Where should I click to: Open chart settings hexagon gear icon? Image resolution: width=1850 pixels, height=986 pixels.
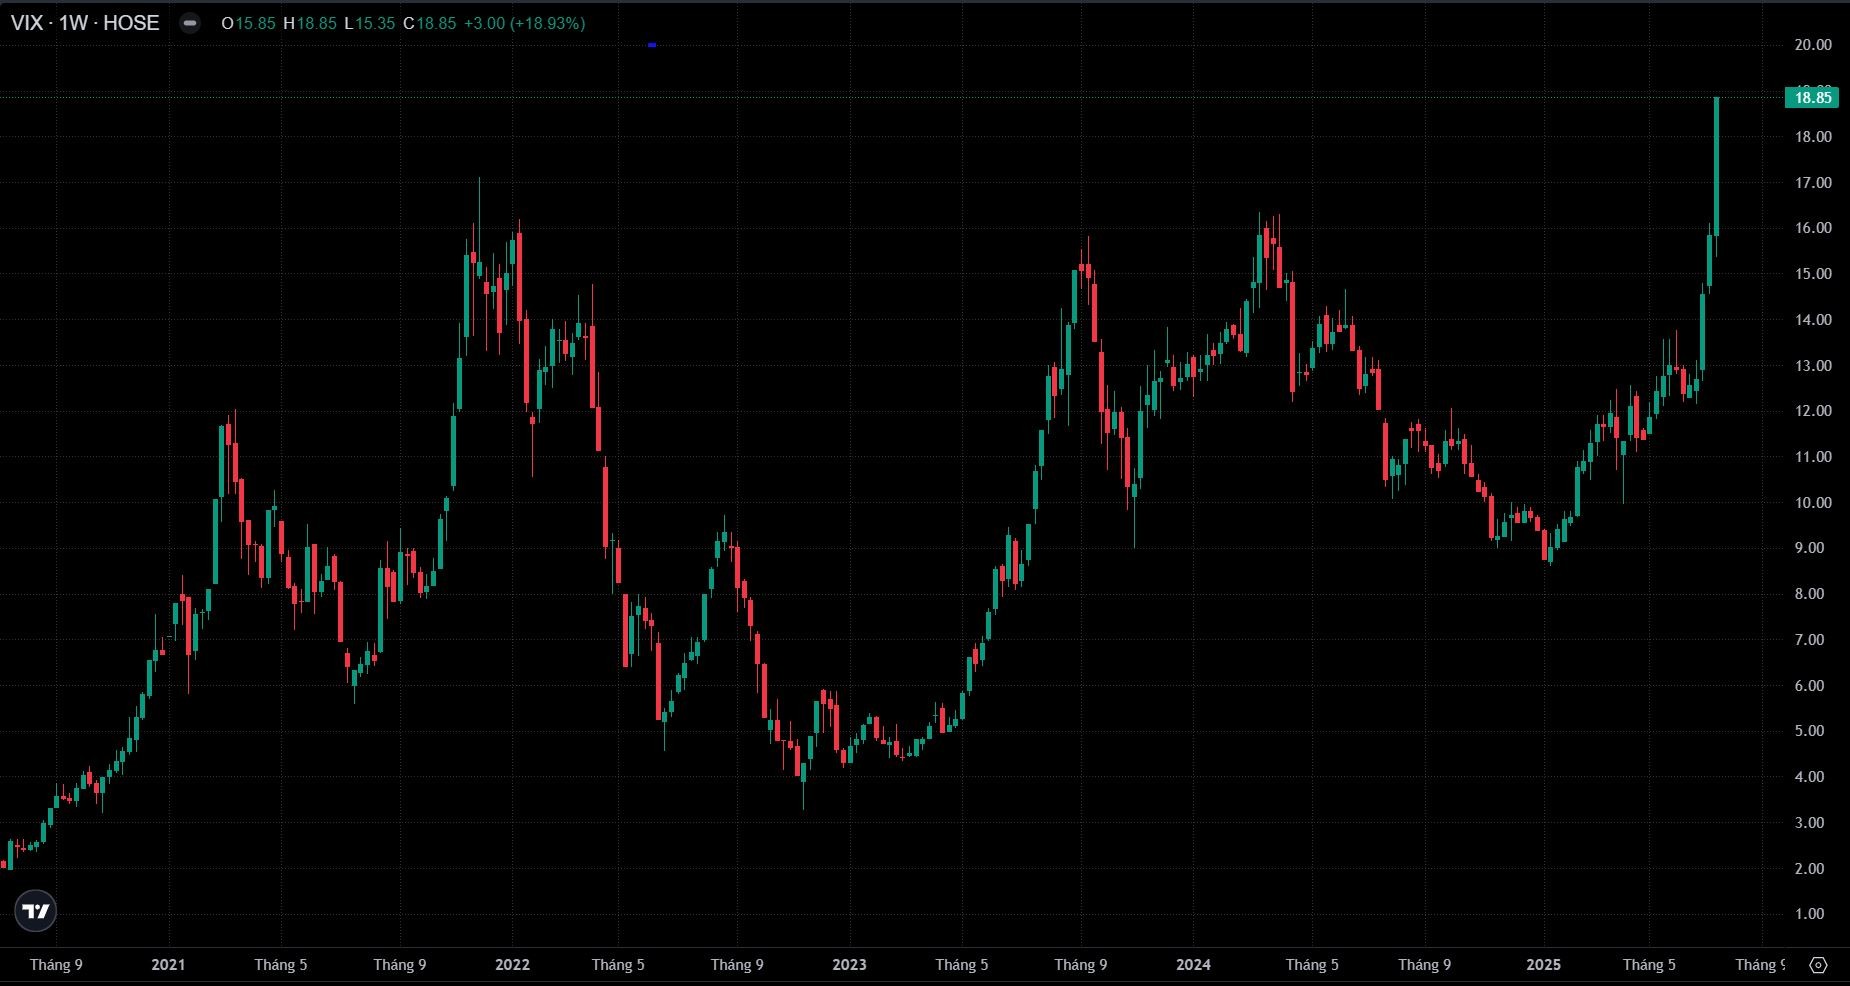click(1818, 965)
